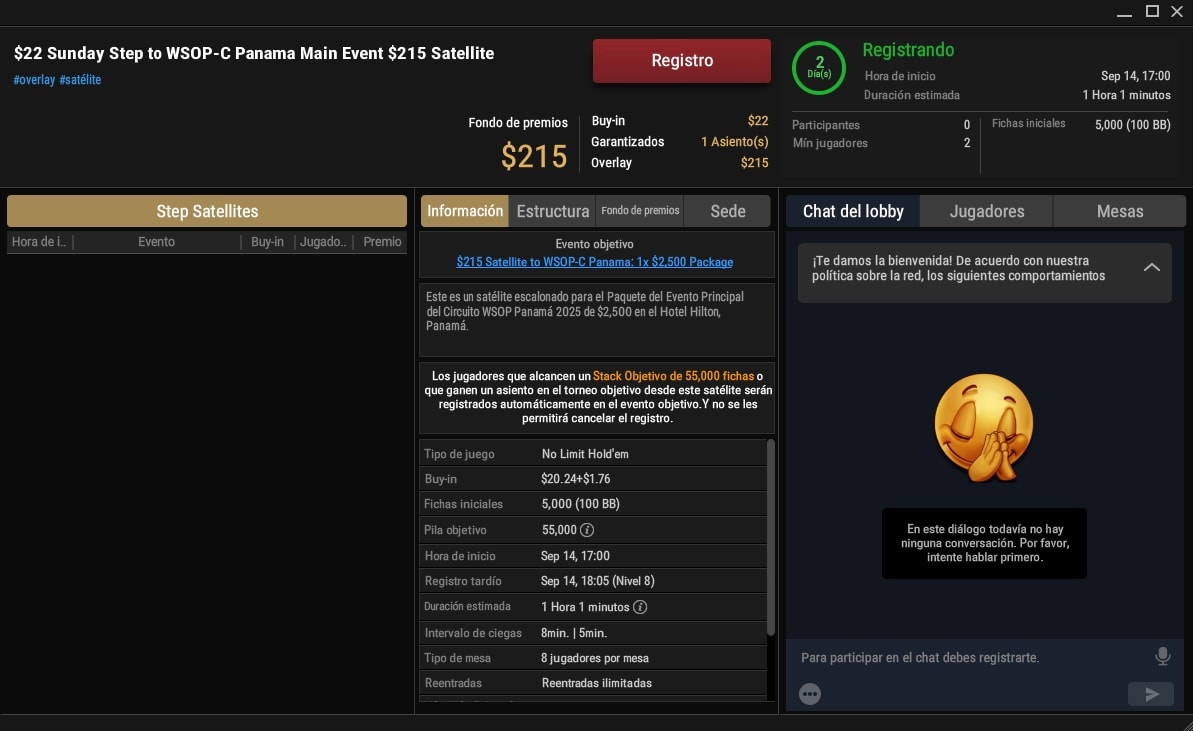Click the Sep 14, 18:05 (Nivel 8) value
The height and width of the screenshot is (731, 1193).
tap(597, 580)
